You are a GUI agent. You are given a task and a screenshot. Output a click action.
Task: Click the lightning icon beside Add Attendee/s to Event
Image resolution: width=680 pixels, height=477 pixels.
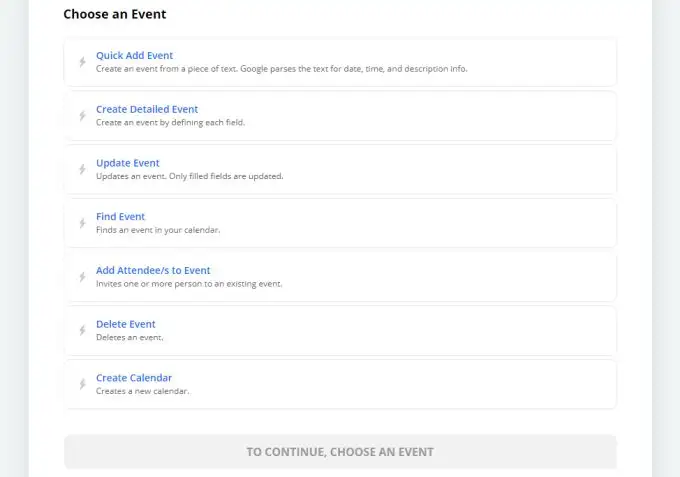pyautogui.click(x=82, y=277)
